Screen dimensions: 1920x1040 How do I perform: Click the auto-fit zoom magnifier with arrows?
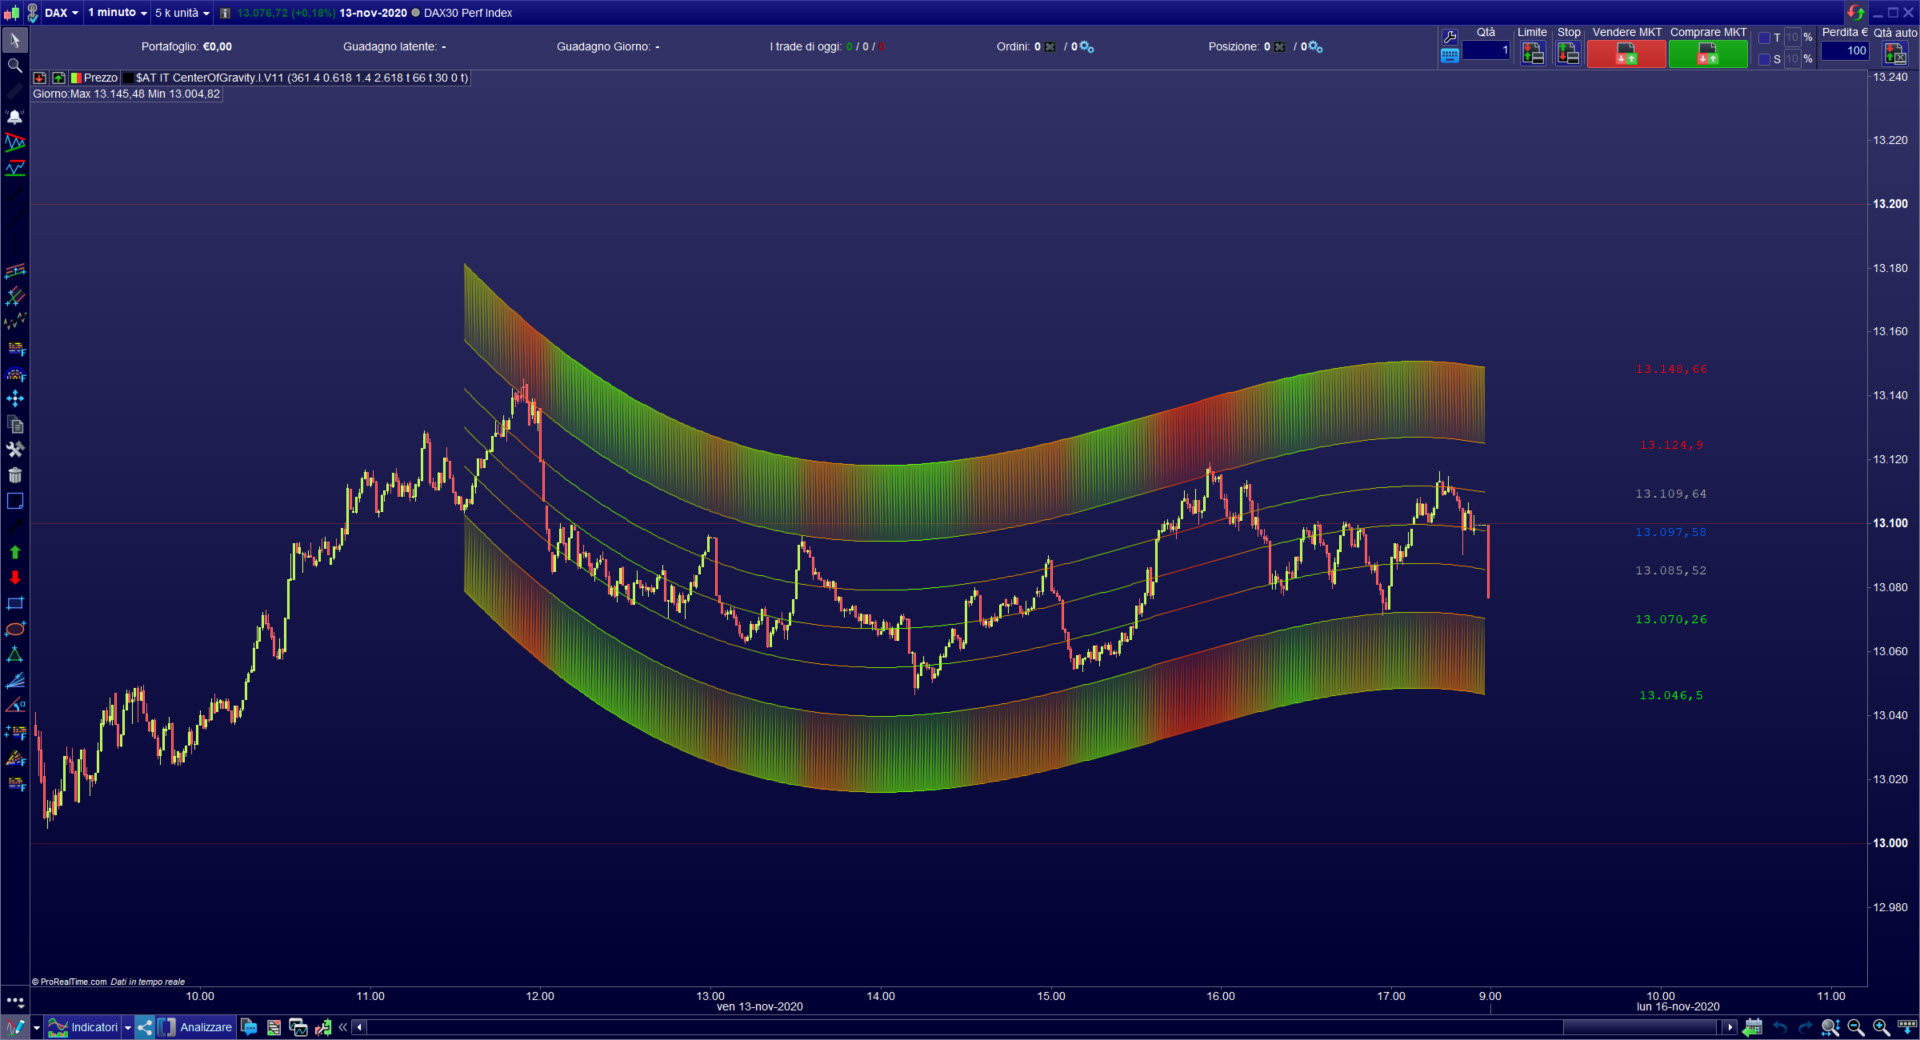coord(1830,1027)
